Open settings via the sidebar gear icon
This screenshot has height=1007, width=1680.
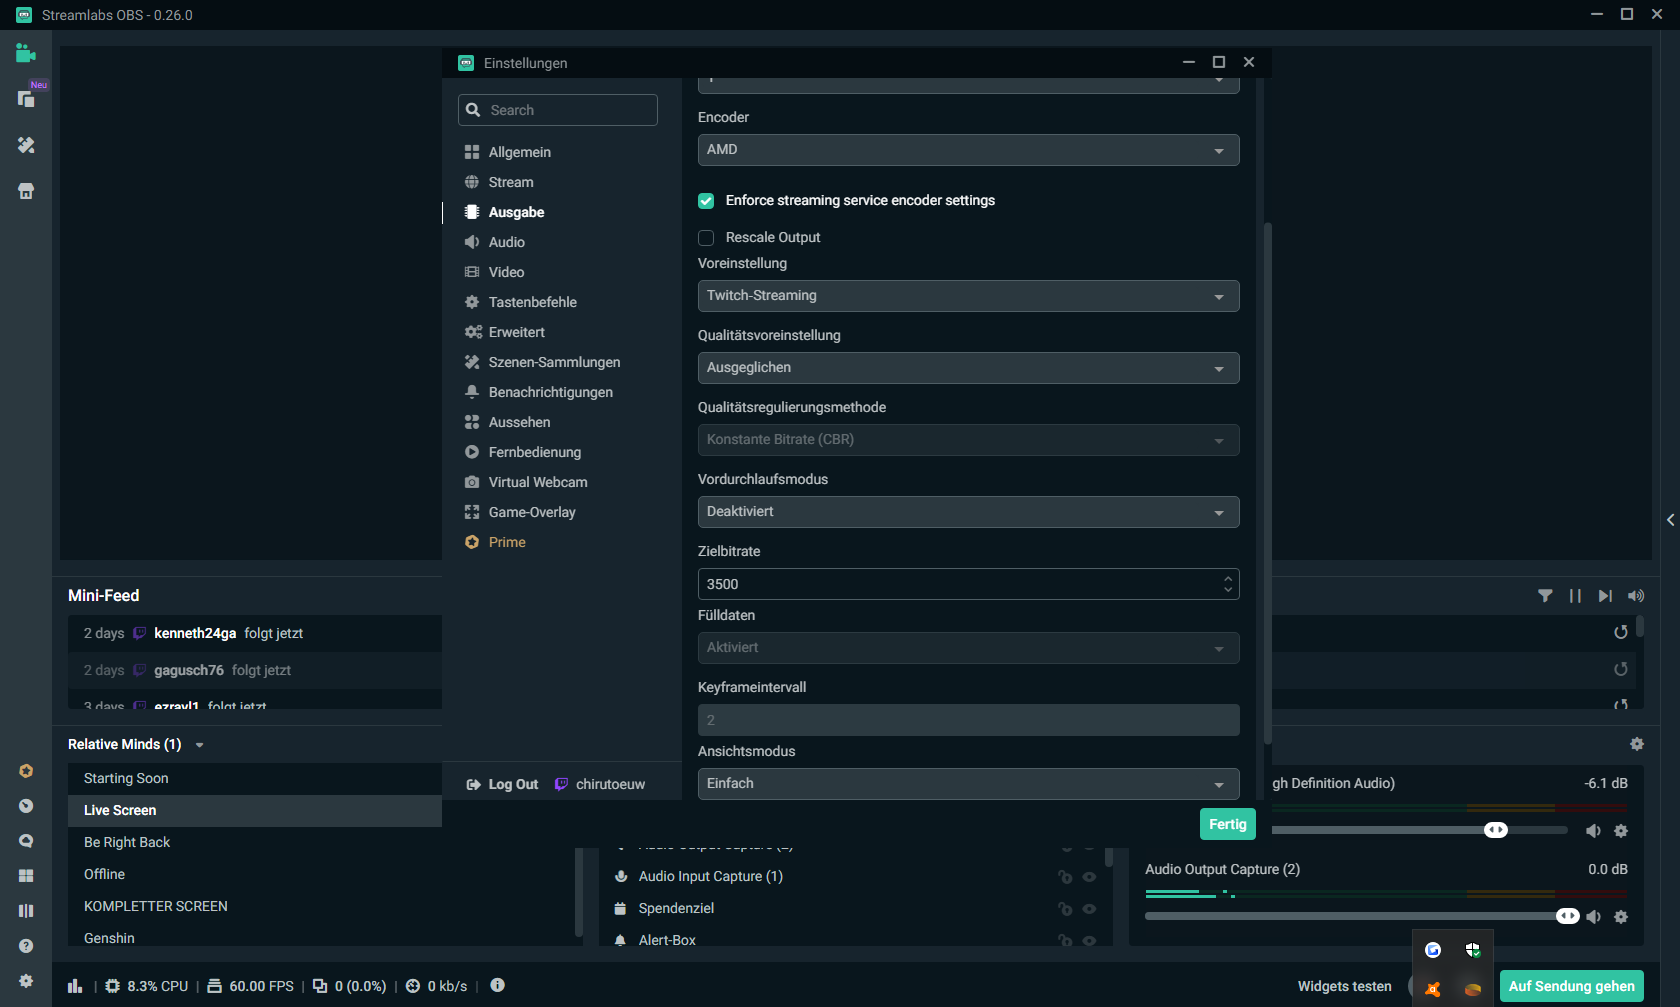click(x=26, y=981)
